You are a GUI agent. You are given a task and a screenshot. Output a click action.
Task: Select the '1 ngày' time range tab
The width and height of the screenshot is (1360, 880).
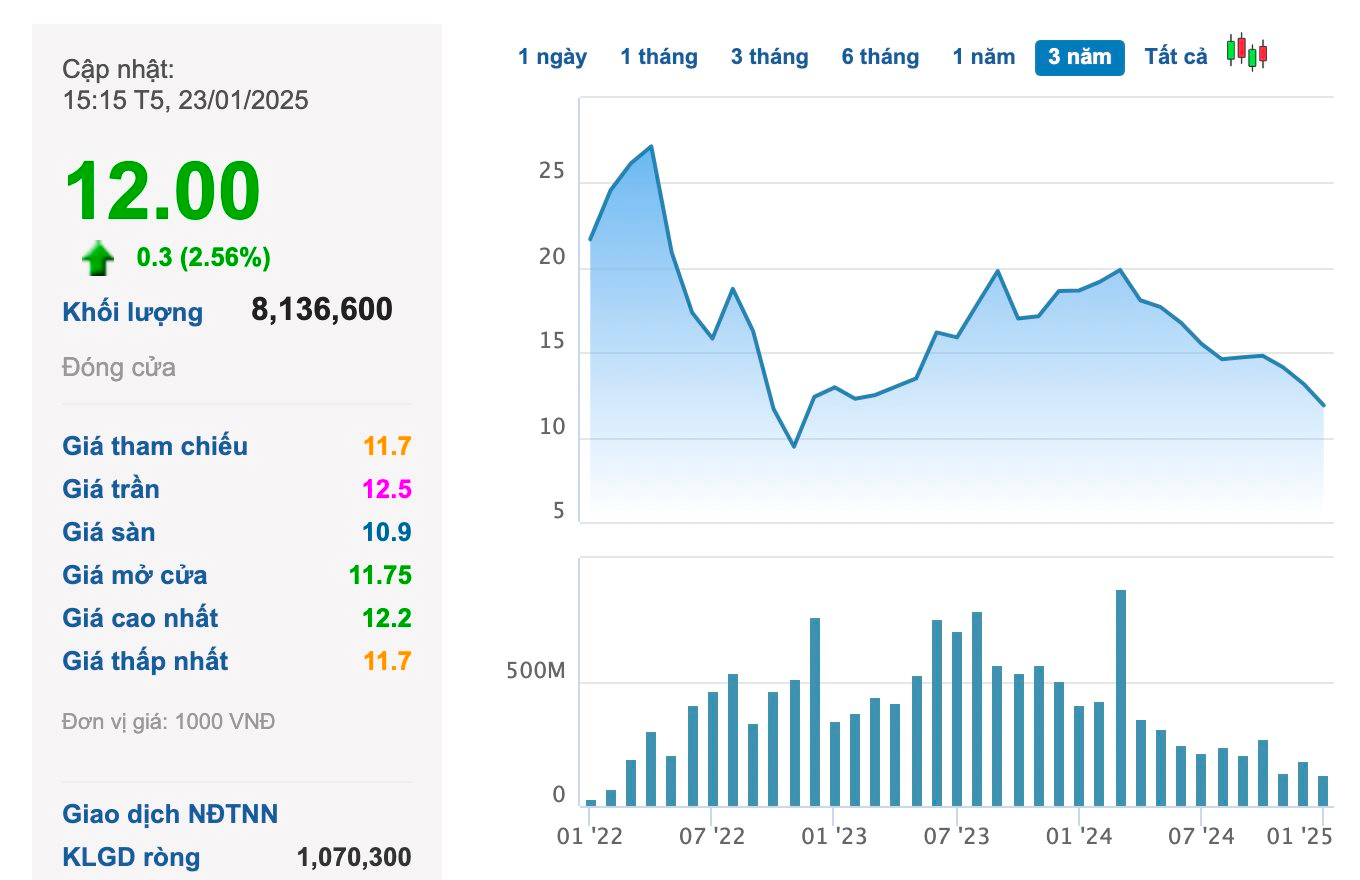[x=553, y=57]
